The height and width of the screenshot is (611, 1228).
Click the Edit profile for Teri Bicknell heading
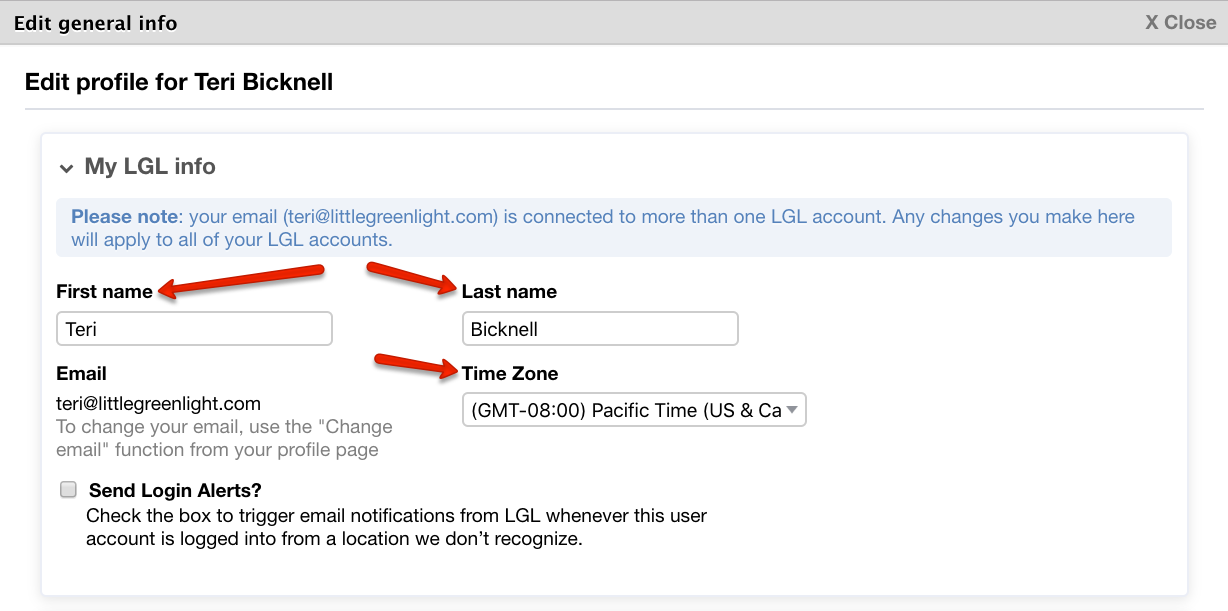tap(179, 82)
